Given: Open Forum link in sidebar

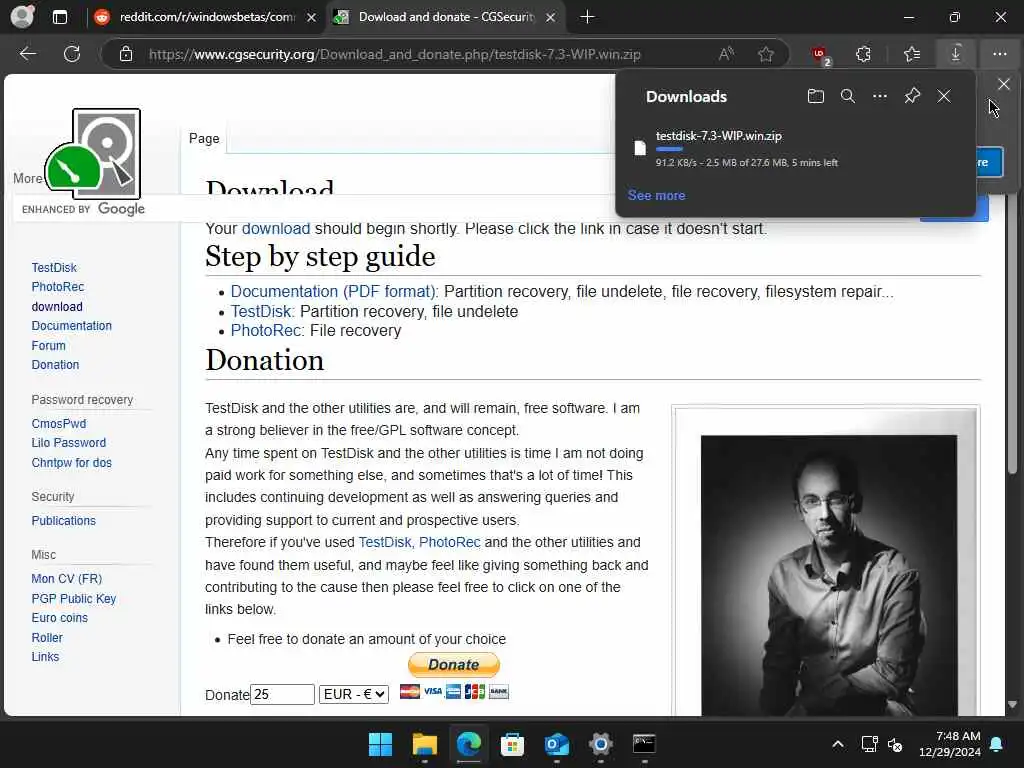Looking at the screenshot, I should [48, 345].
